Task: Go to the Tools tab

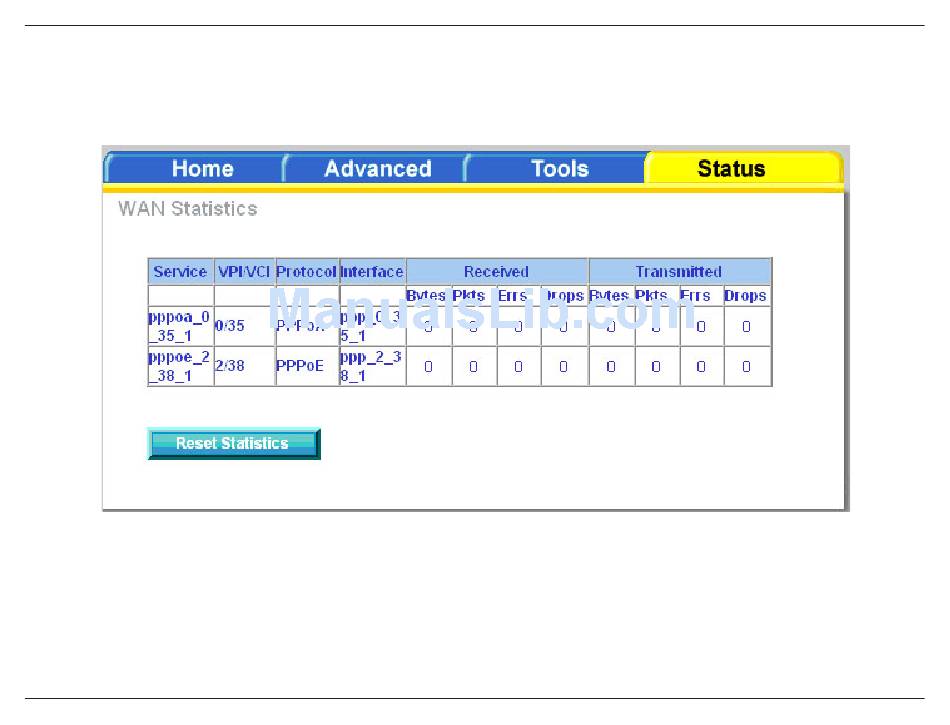Action: click(x=559, y=169)
